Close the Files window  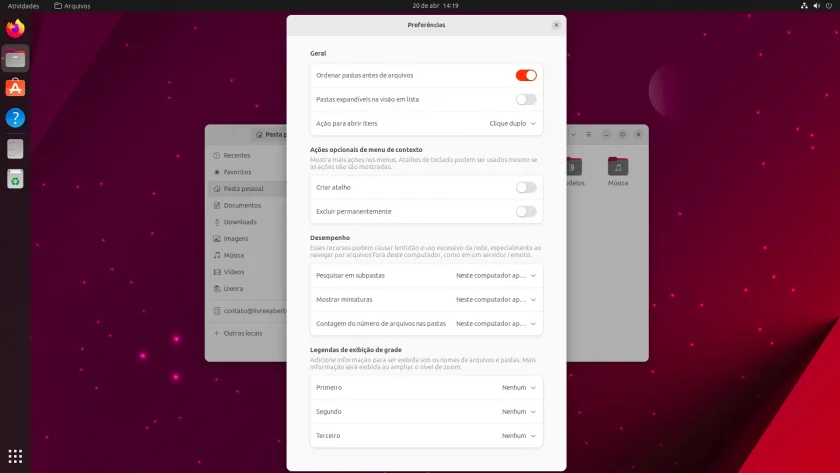(x=639, y=135)
